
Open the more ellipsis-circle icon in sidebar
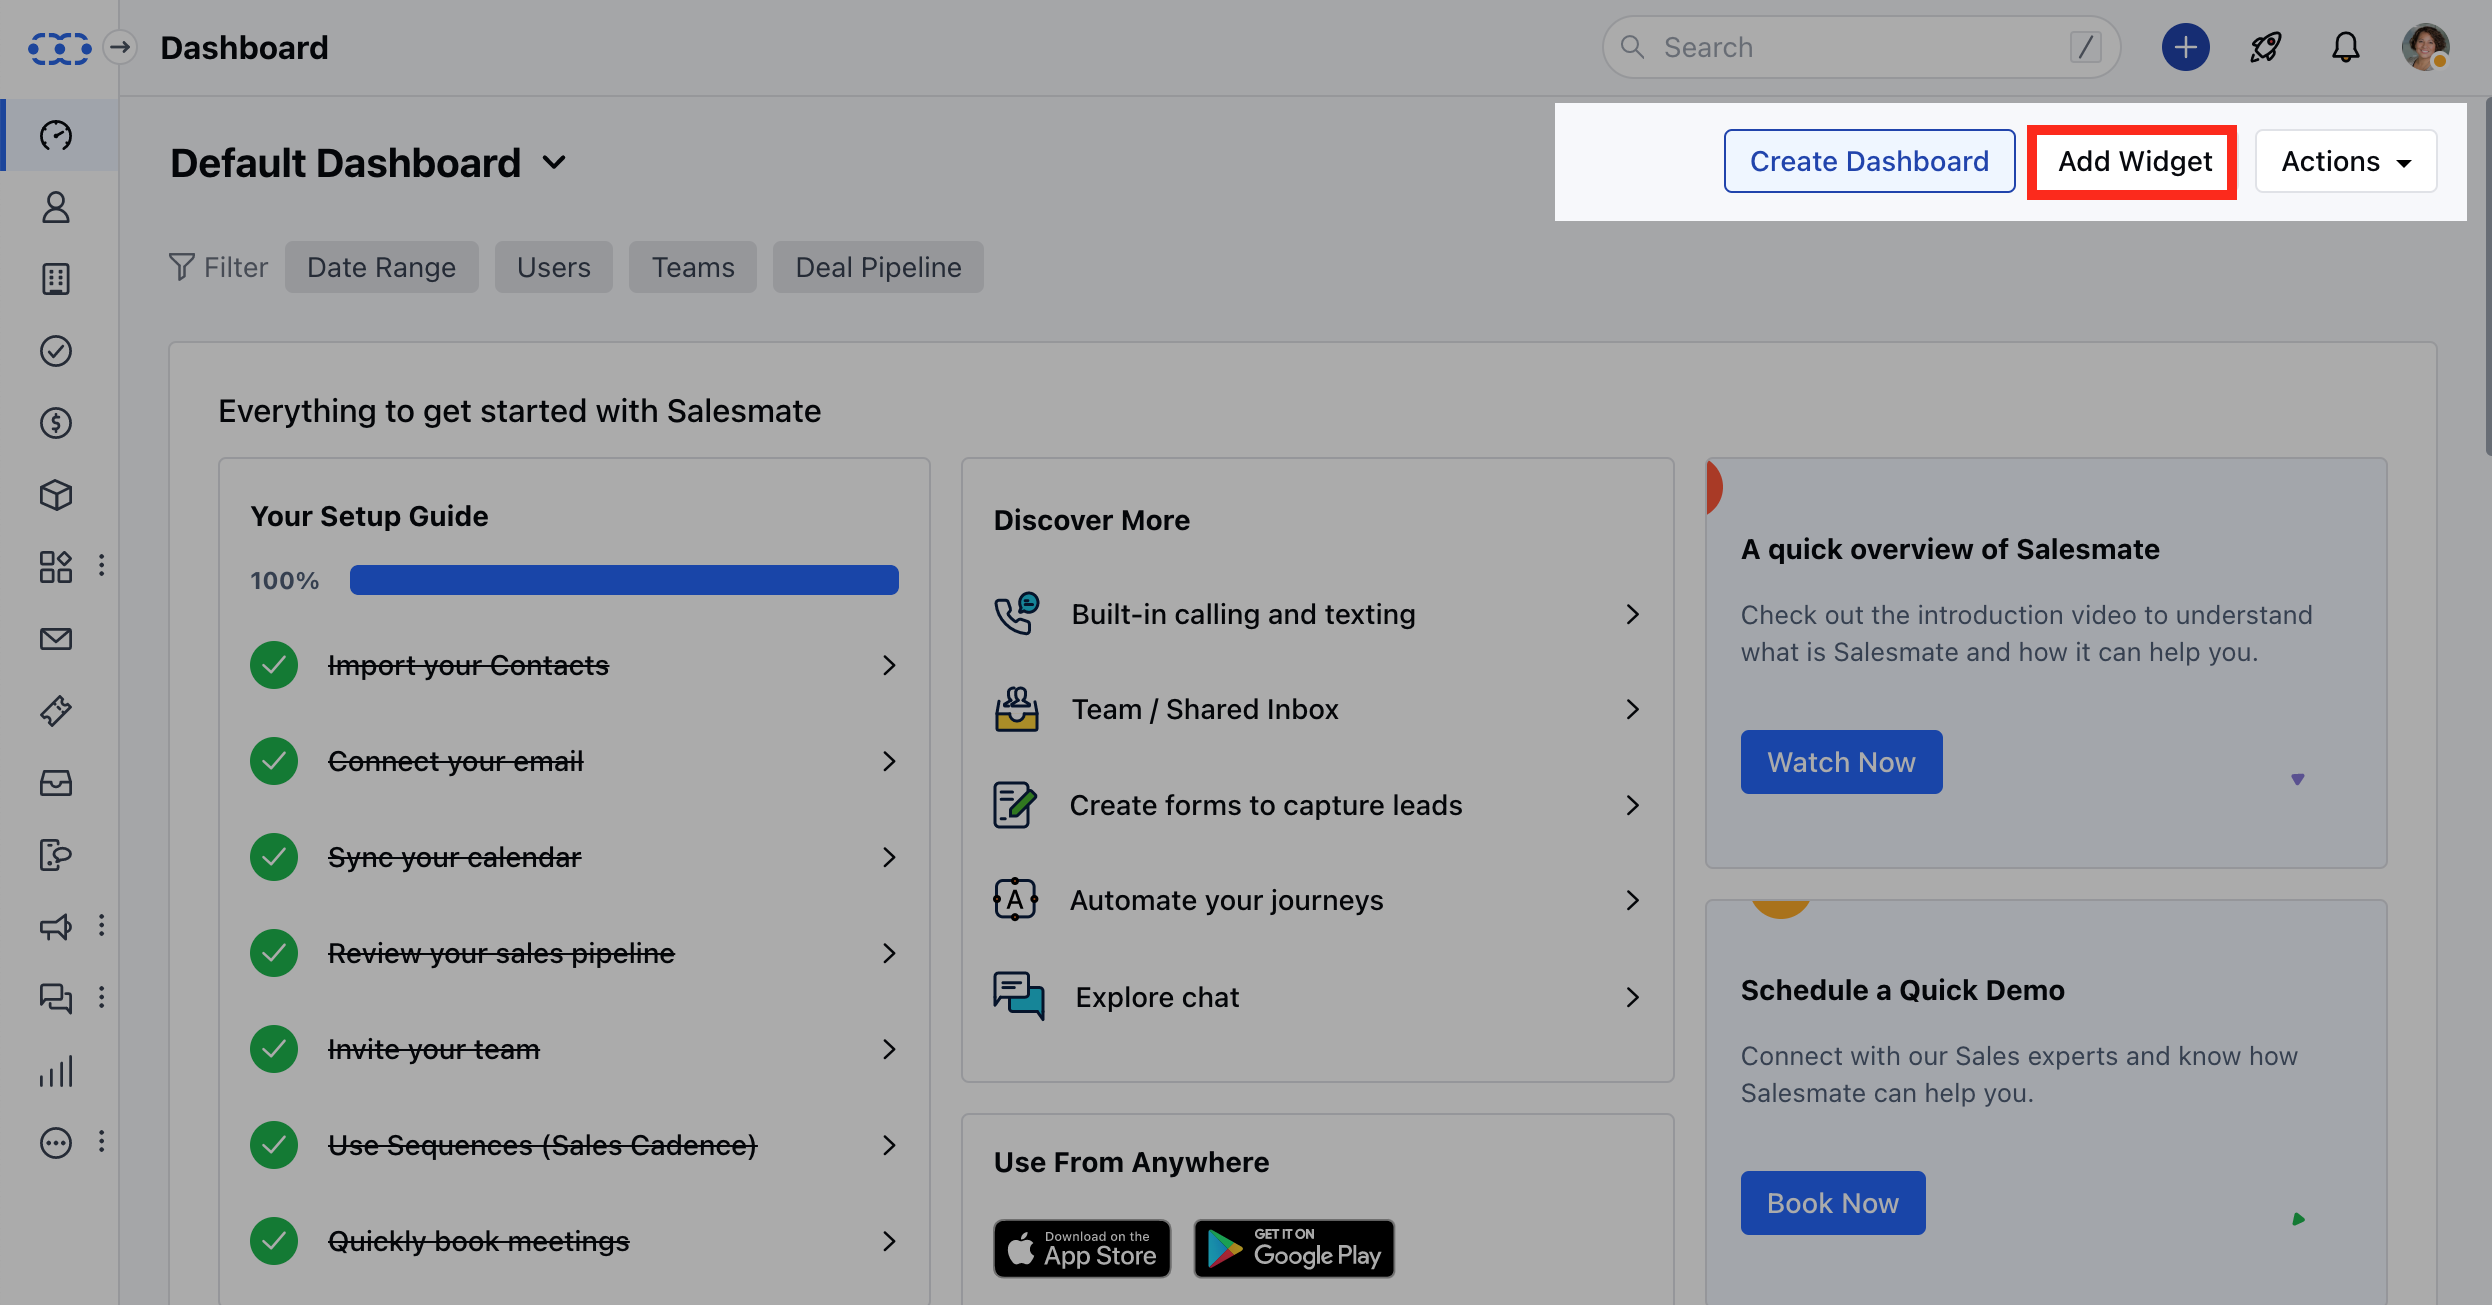[56, 1143]
